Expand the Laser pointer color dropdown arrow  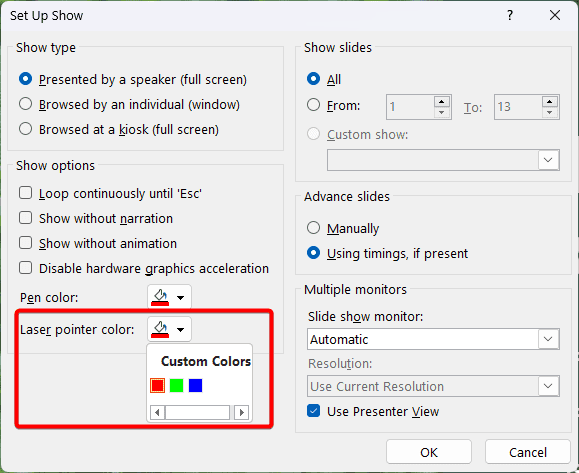click(x=180, y=329)
